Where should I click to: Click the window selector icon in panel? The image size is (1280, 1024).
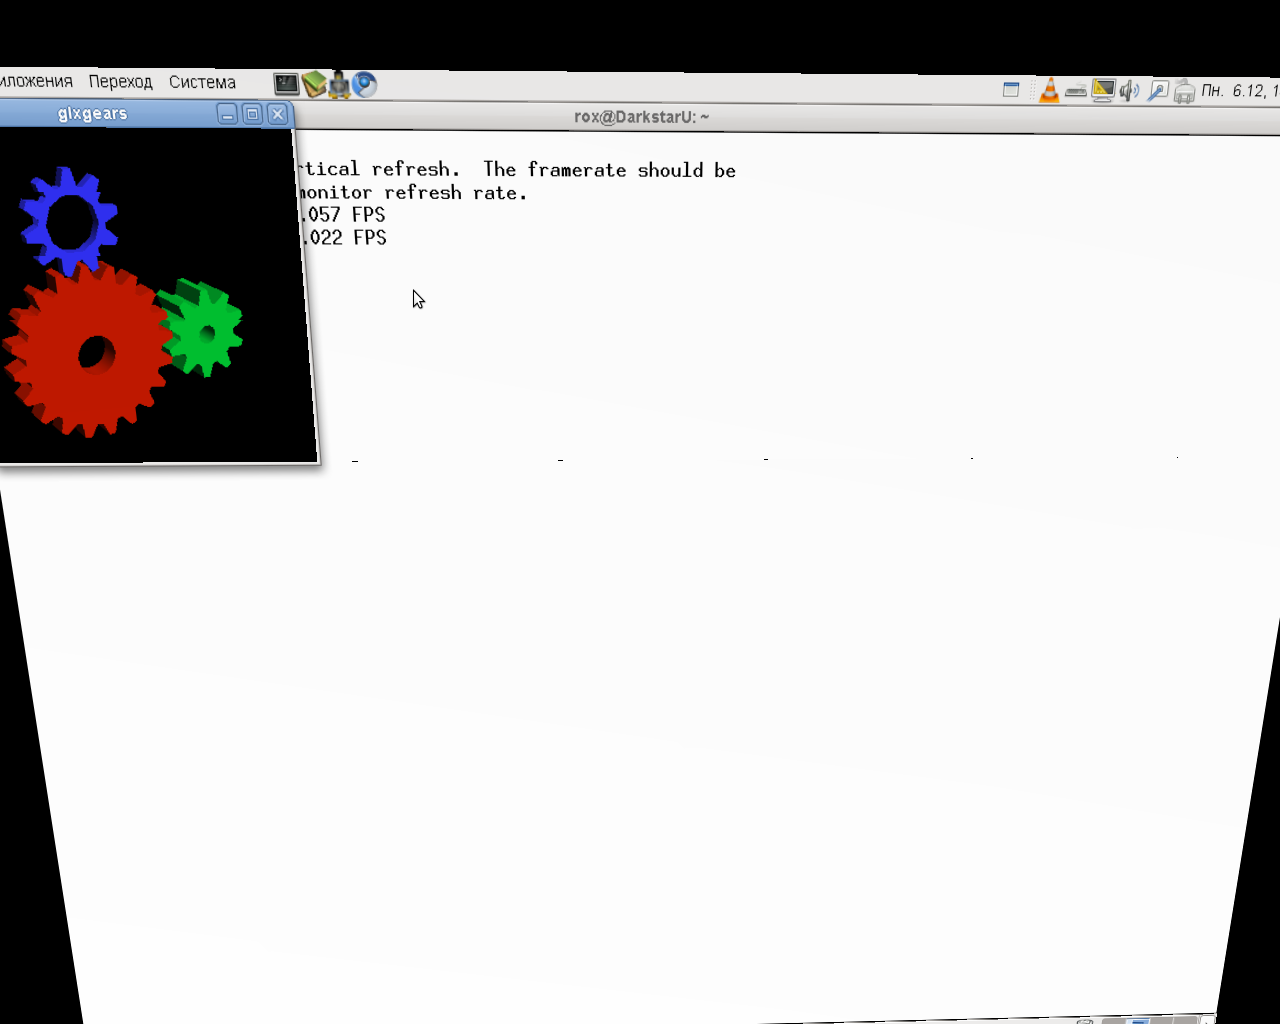click(x=1011, y=90)
